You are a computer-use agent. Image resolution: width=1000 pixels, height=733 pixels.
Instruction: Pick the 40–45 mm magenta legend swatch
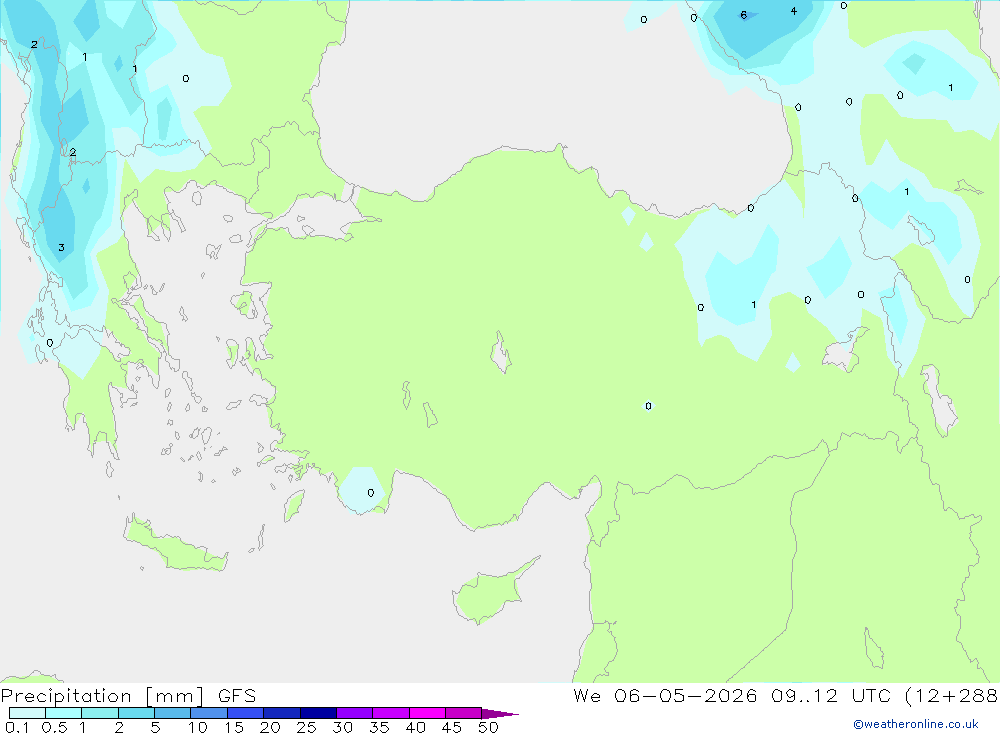(427, 713)
